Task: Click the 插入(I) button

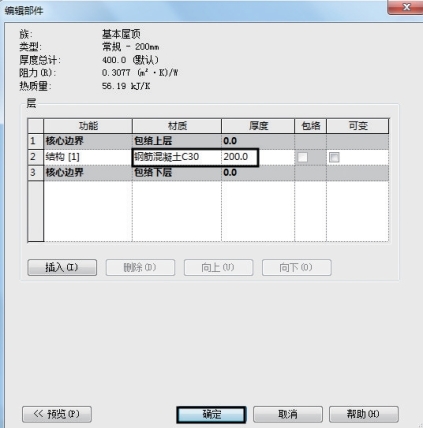Action: coord(62,267)
